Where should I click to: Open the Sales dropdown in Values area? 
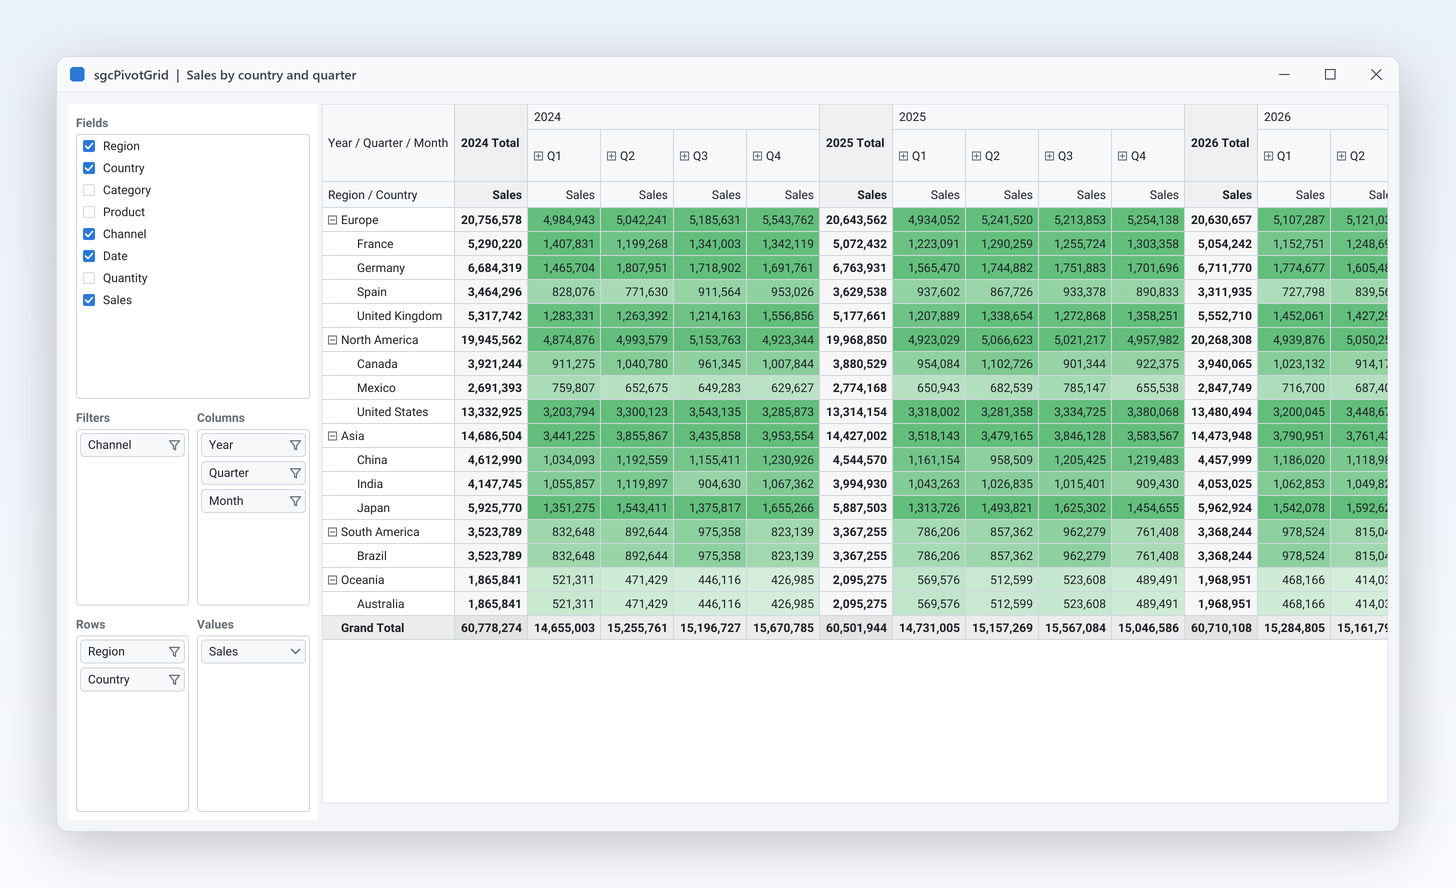(x=295, y=652)
